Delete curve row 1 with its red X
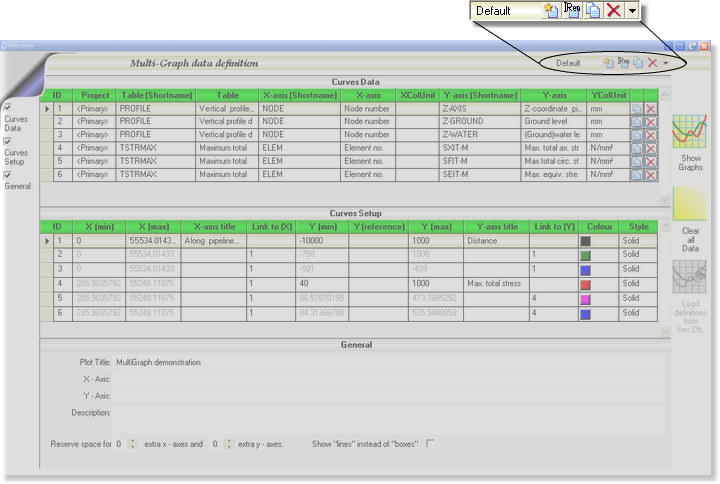 pyautogui.click(x=650, y=108)
